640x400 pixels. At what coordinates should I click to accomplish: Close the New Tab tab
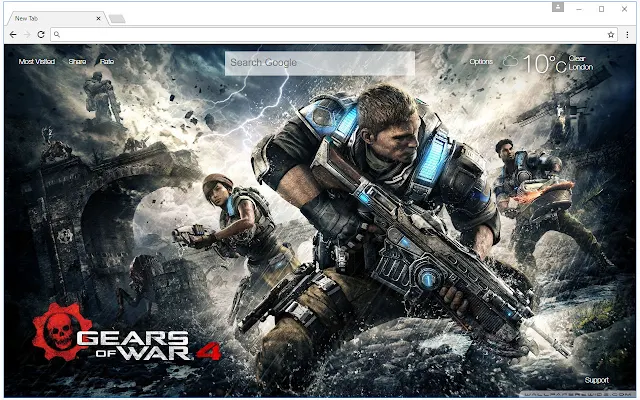coord(98,18)
